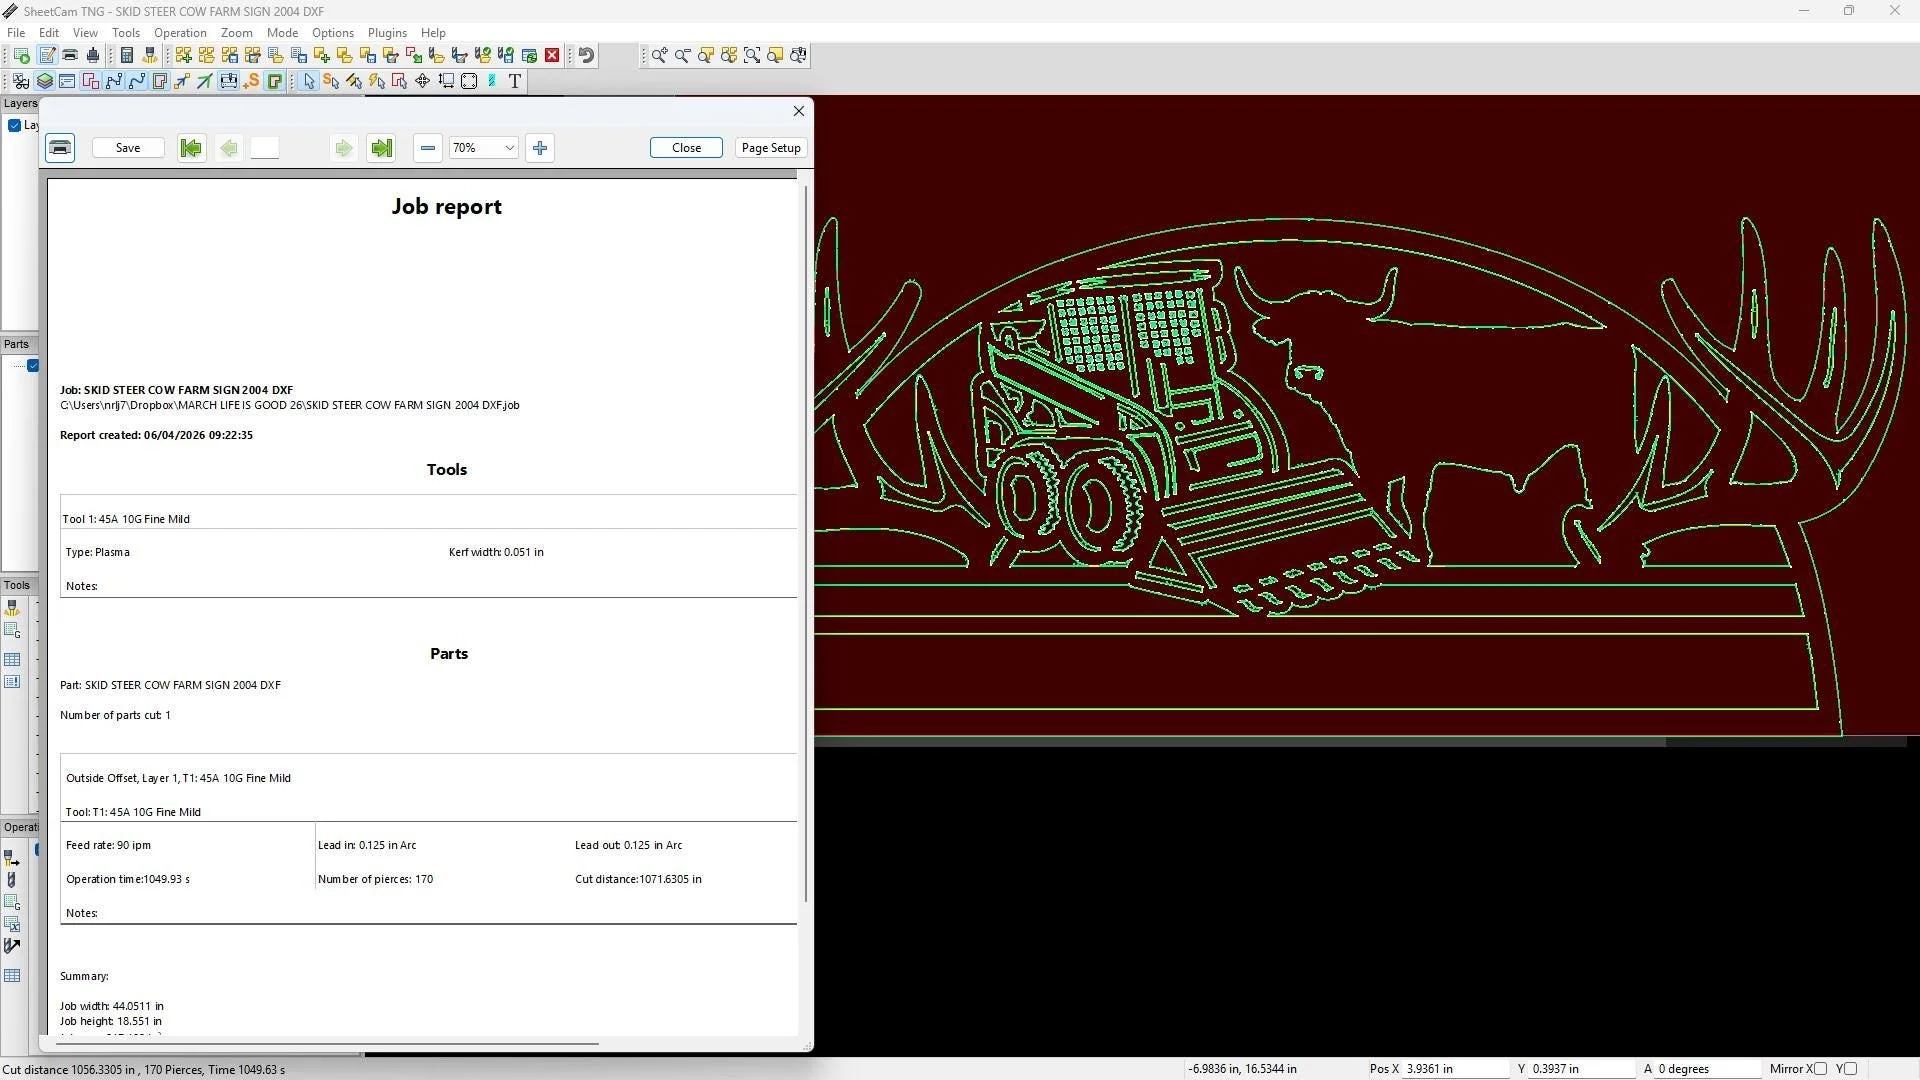
Task: Select the Text tool in toolbar
Action: pos(515,81)
